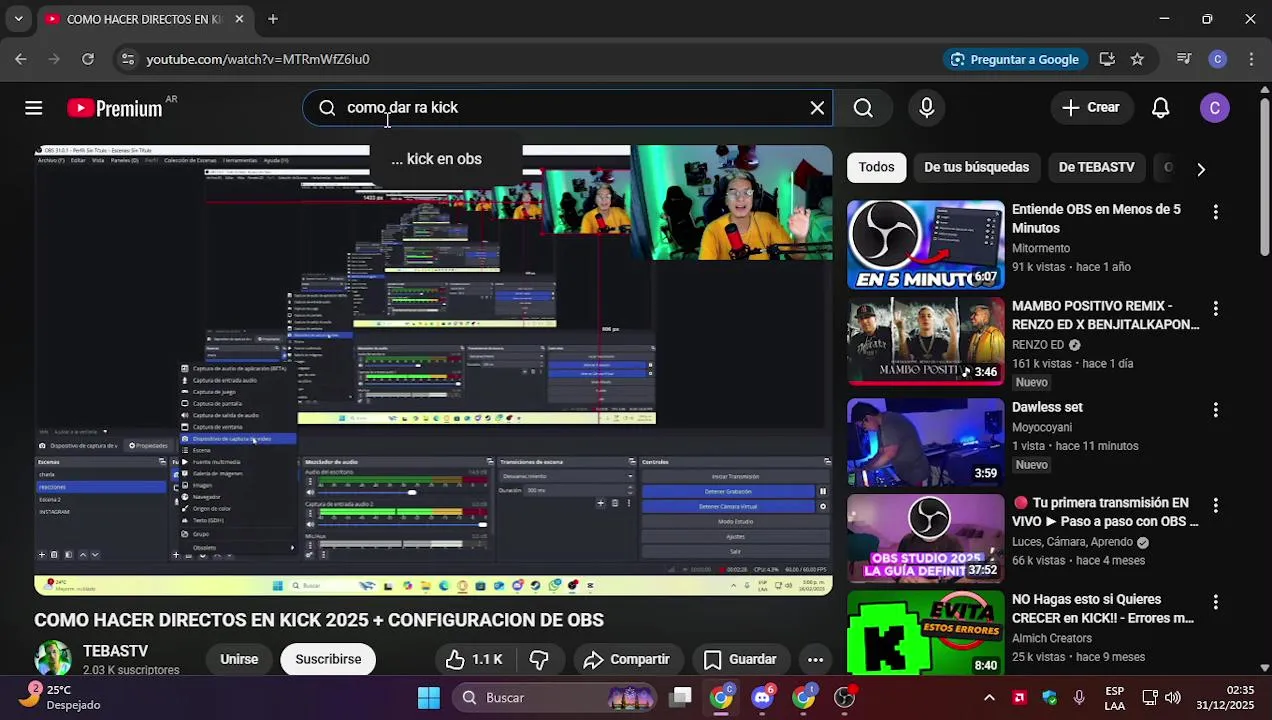Screen dimensions: 1272x720
Task: Select the De tus búsquedas chip
Action: [x=976, y=167]
